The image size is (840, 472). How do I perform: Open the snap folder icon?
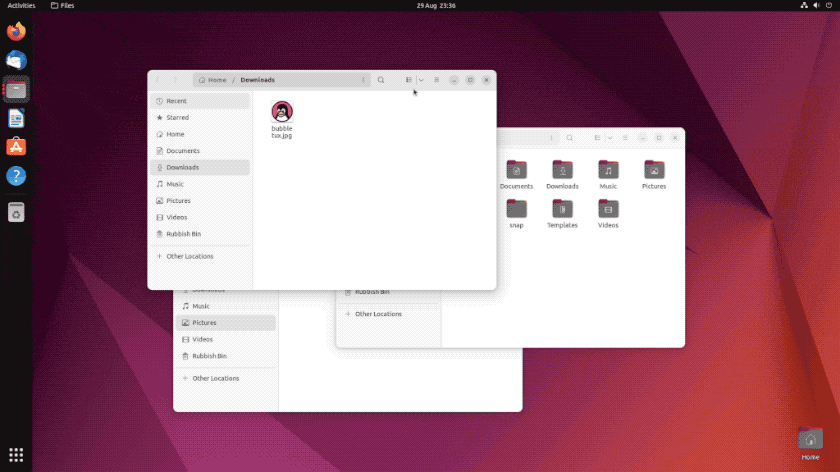click(x=516, y=209)
